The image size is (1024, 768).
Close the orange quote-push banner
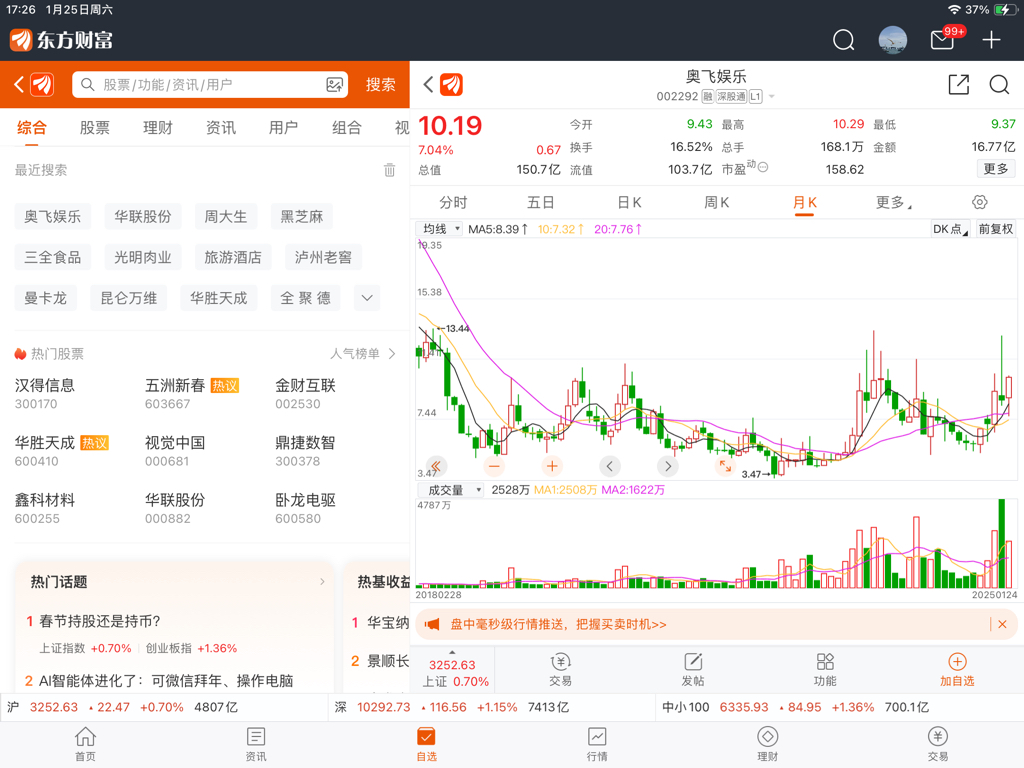pos(1002,624)
